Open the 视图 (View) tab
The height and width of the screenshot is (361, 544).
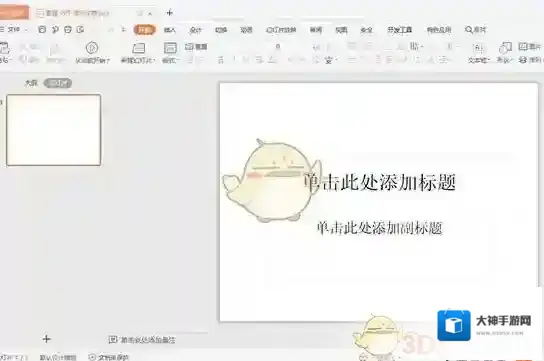pyautogui.click(x=341, y=30)
